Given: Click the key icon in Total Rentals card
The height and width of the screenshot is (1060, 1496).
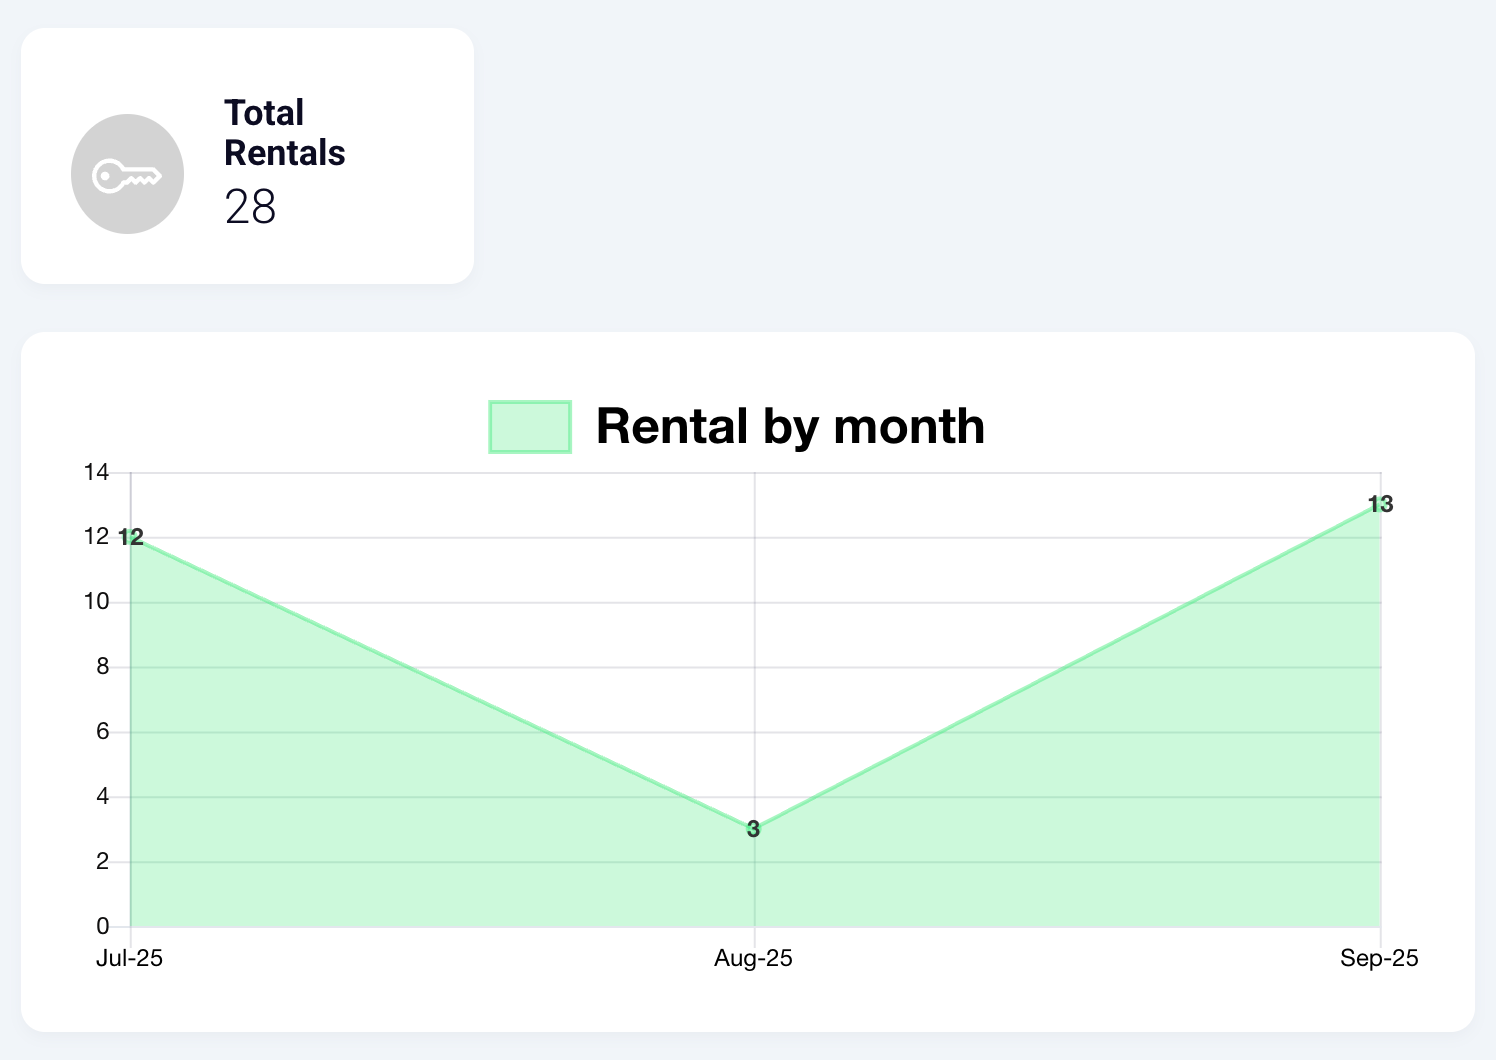Looking at the screenshot, I should tap(127, 175).
